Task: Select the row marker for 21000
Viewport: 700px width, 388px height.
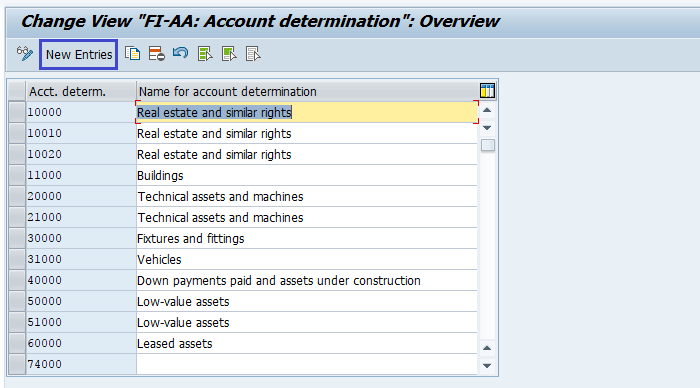Action: tap(17, 217)
